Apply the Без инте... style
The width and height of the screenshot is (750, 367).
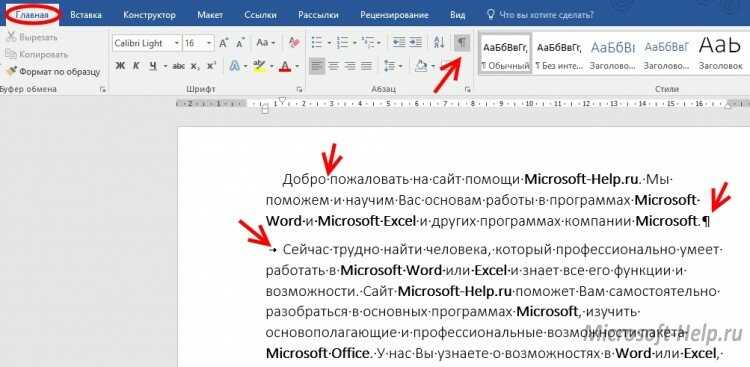tap(559, 54)
